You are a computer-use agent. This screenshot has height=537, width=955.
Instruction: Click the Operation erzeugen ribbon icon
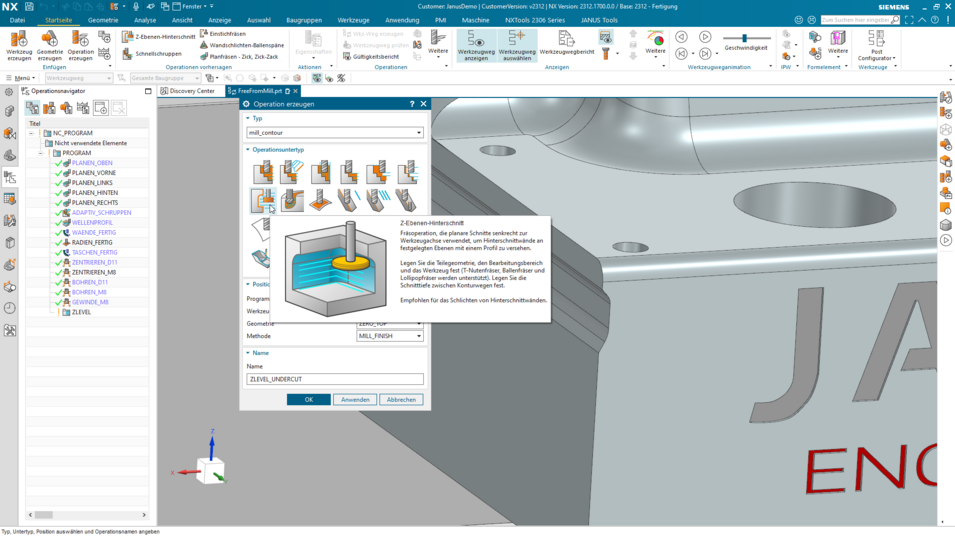(x=80, y=44)
